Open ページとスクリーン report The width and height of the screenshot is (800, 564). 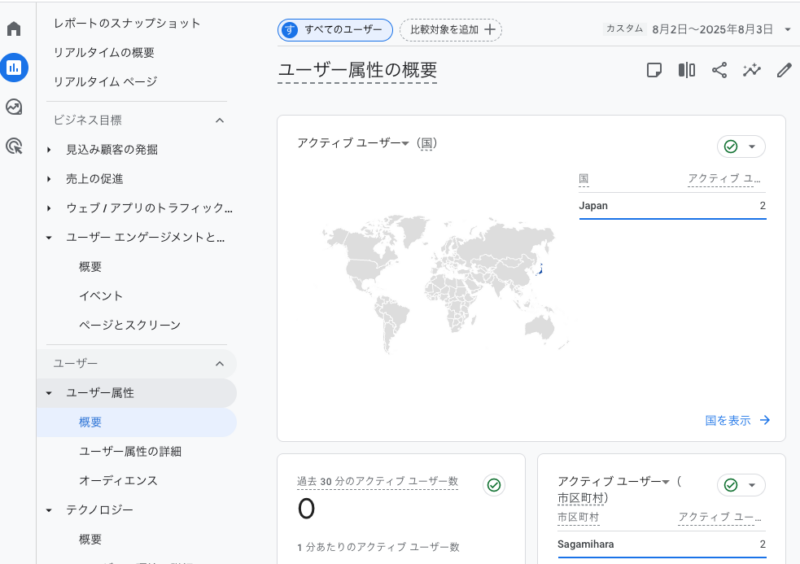coord(130,325)
